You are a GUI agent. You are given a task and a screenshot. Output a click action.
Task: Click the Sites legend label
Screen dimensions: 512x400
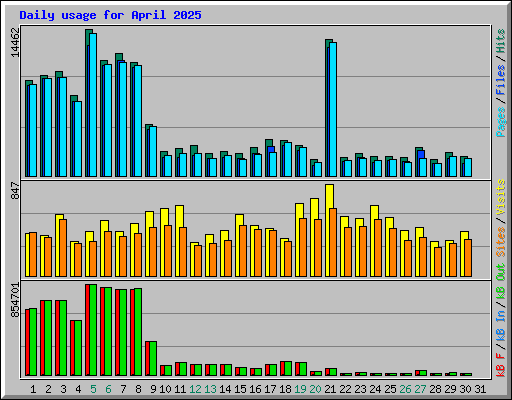[500, 242]
